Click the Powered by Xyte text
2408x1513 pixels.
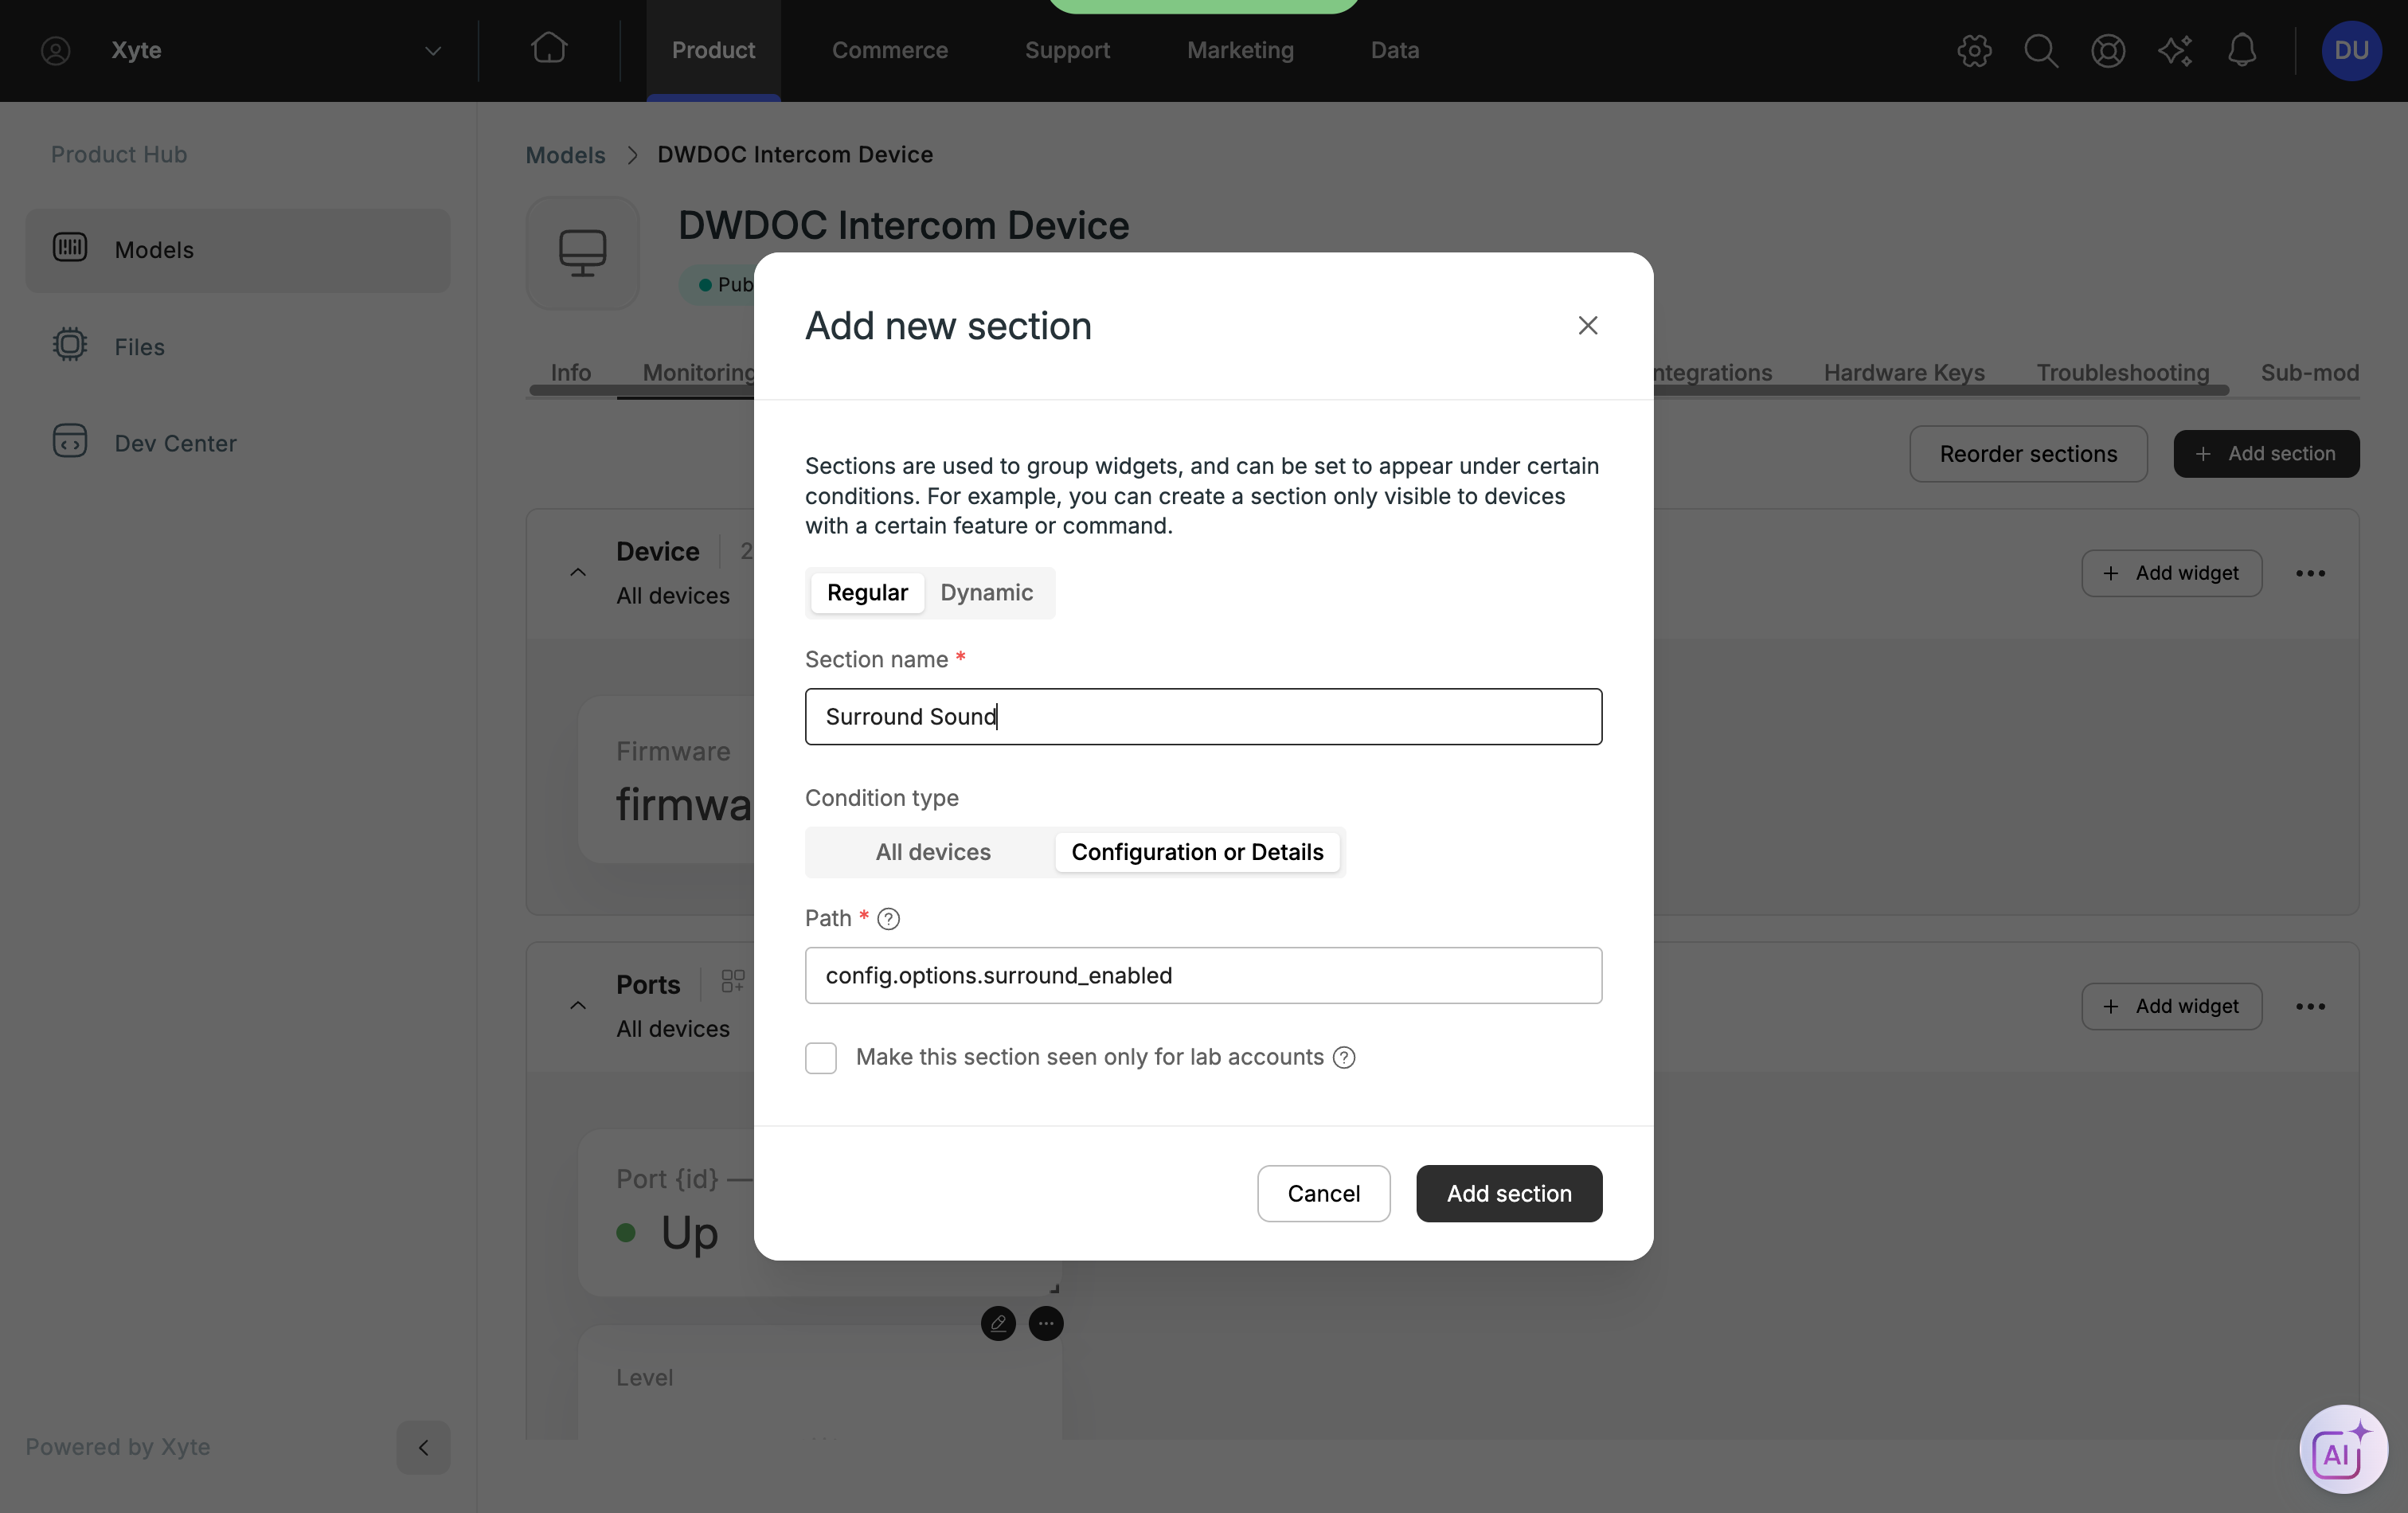118,1447
